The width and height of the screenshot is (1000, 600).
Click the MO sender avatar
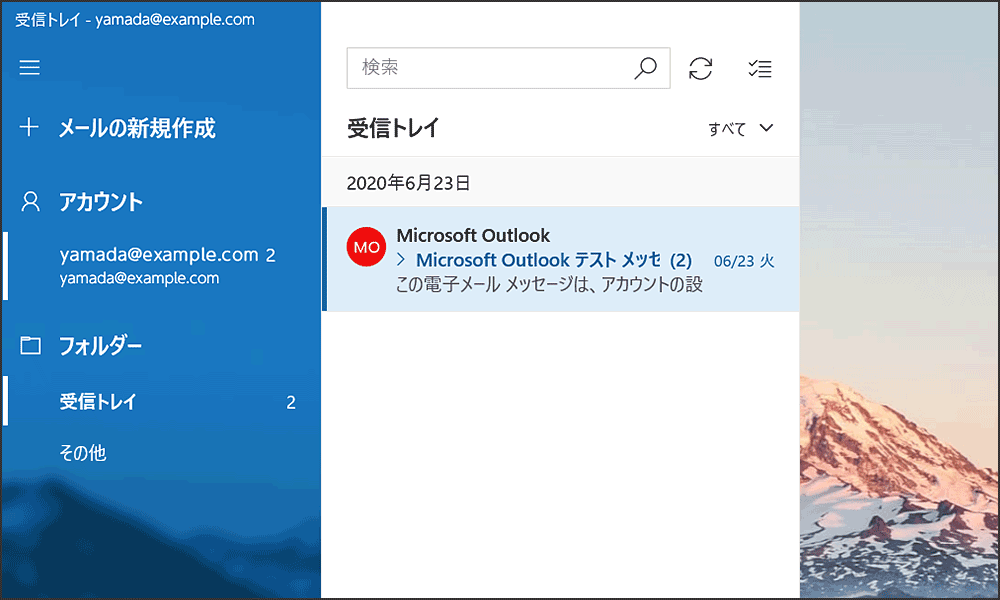[366, 247]
